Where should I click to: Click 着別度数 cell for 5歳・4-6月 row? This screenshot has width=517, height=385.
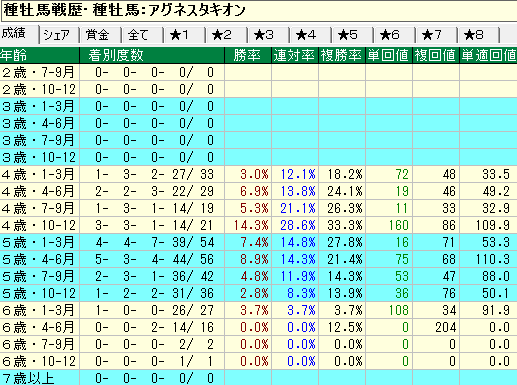point(152,259)
